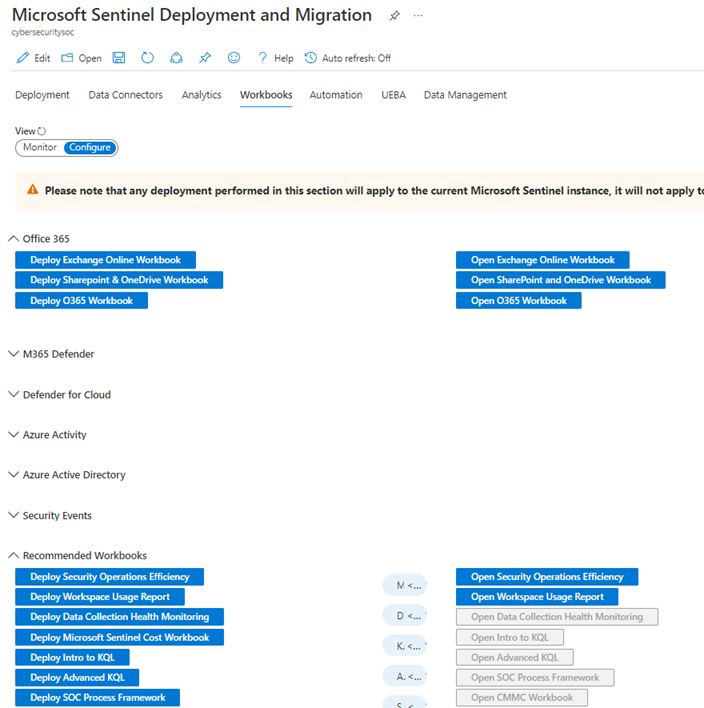Click the Edit pencil icon
Image resolution: width=704 pixels, height=708 pixels.
point(23,58)
